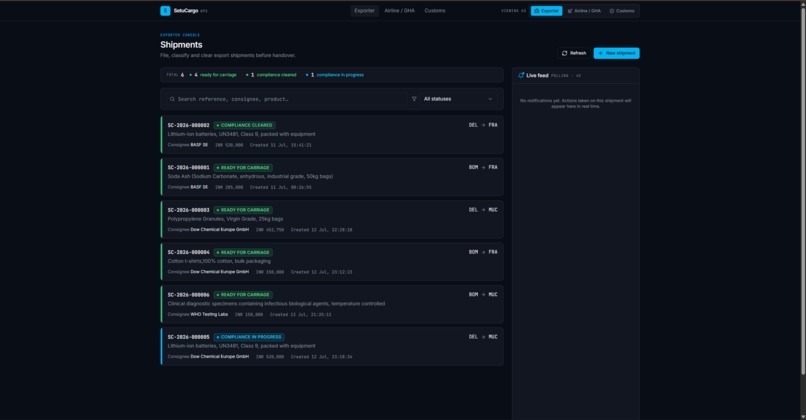
Task: Open shipment SC-2026-000003
Action: (332, 220)
